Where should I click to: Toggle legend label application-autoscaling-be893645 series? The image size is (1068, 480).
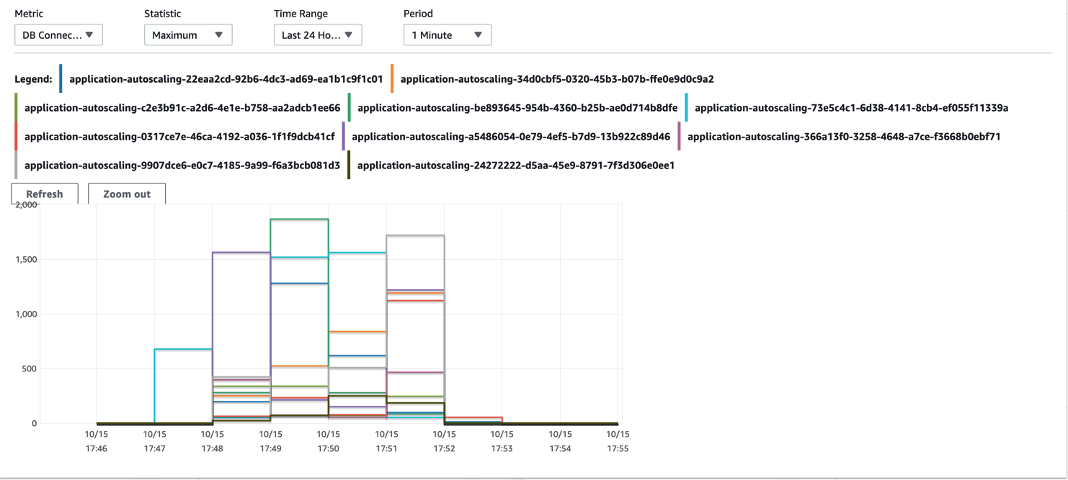(x=518, y=108)
